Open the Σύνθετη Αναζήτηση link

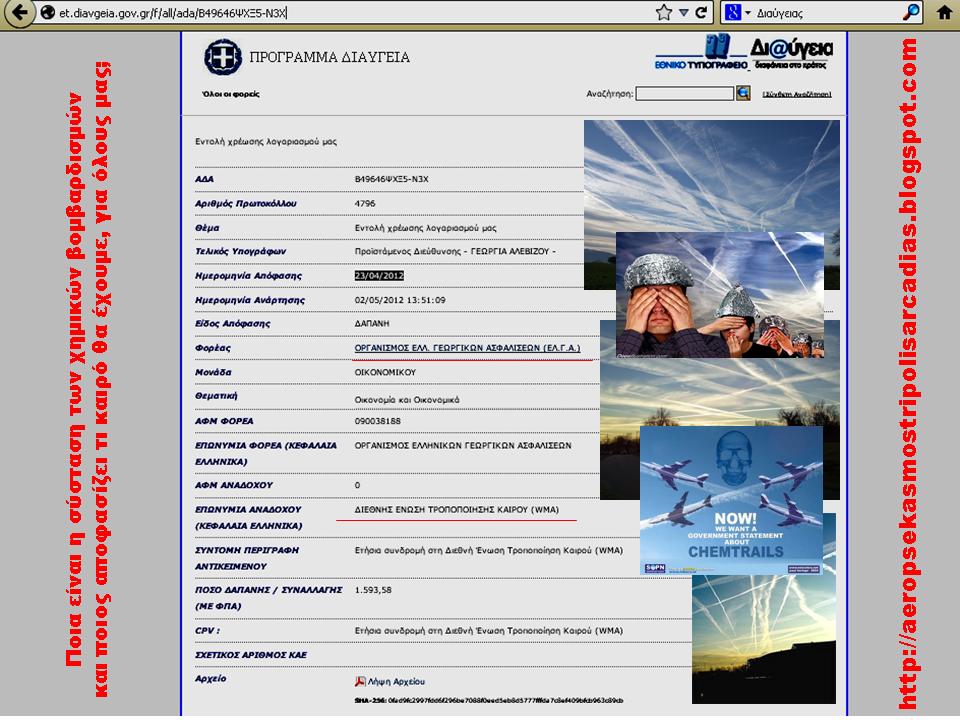click(797, 94)
